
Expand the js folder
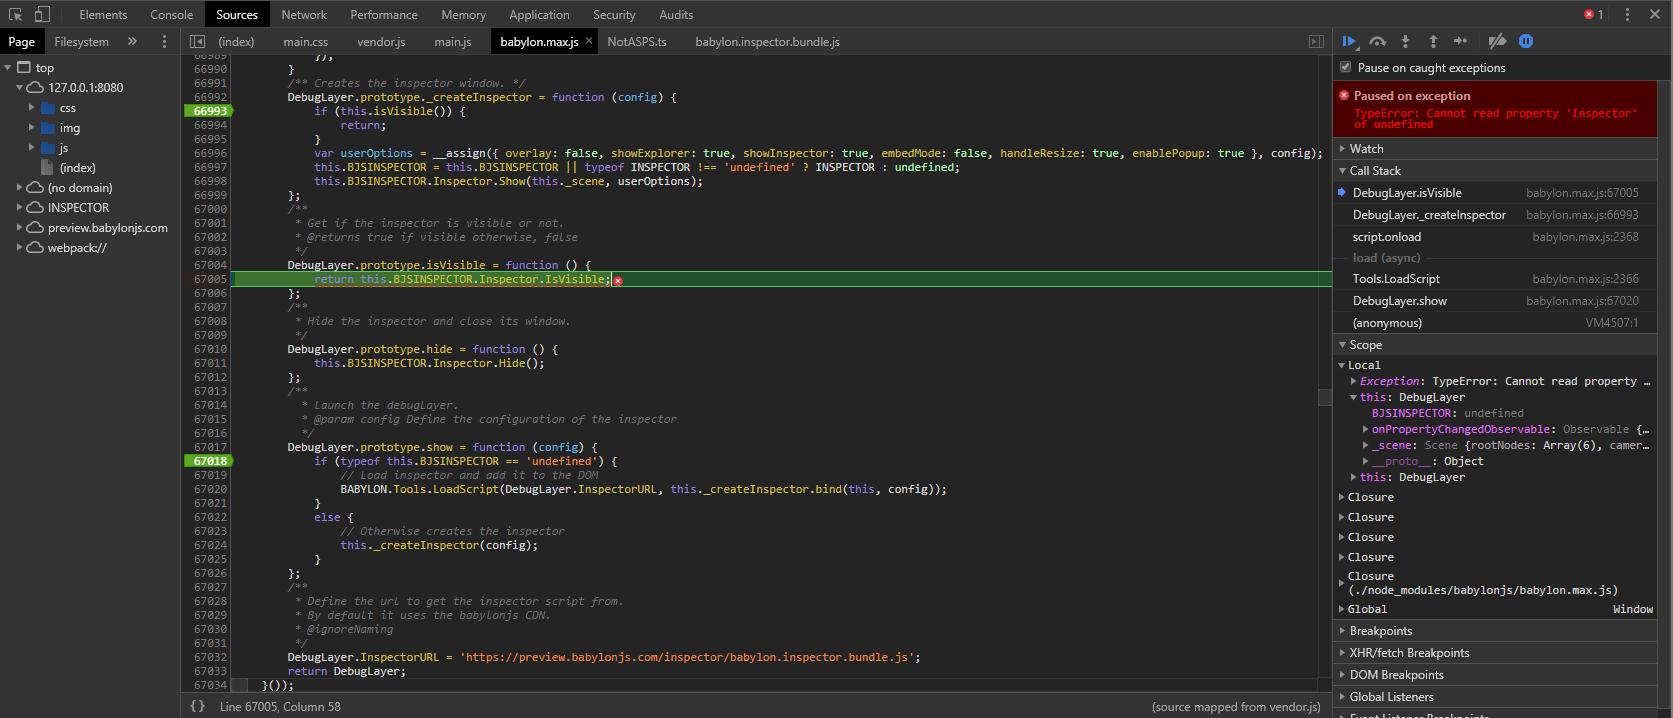click(x=31, y=148)
